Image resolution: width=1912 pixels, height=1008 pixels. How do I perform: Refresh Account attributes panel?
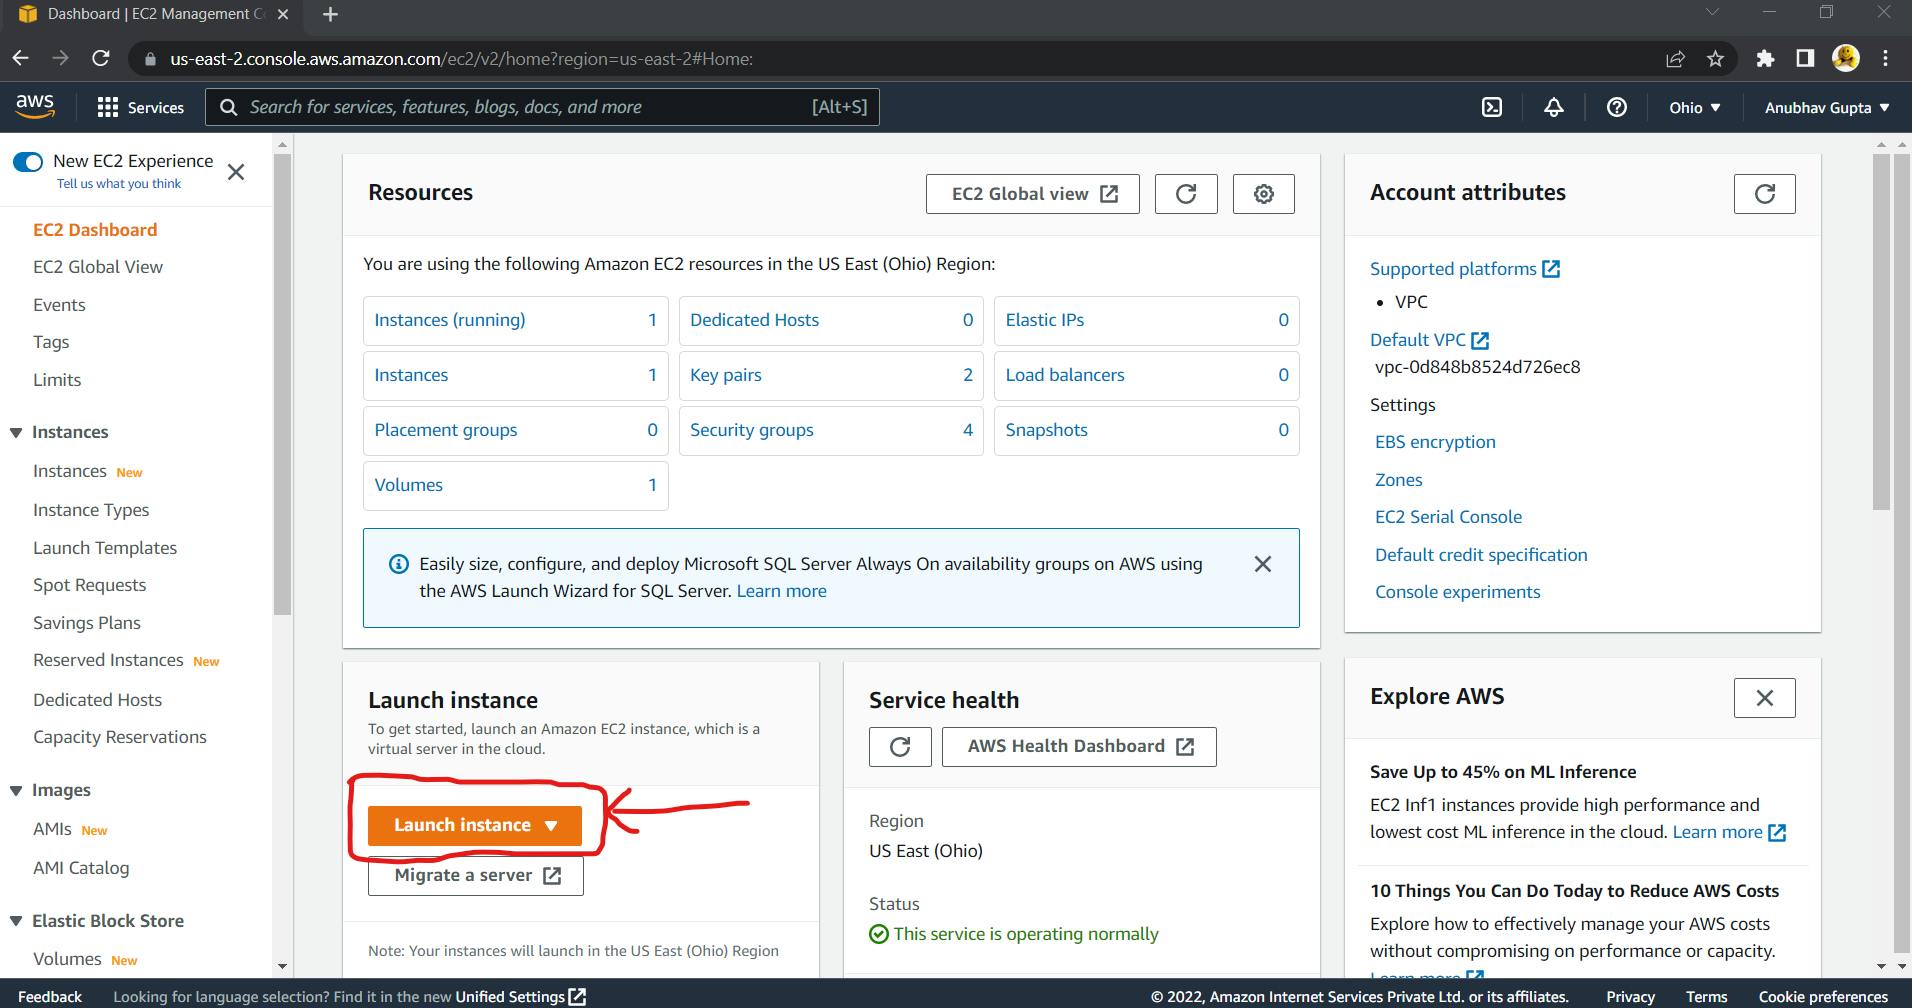[1765, 194]
